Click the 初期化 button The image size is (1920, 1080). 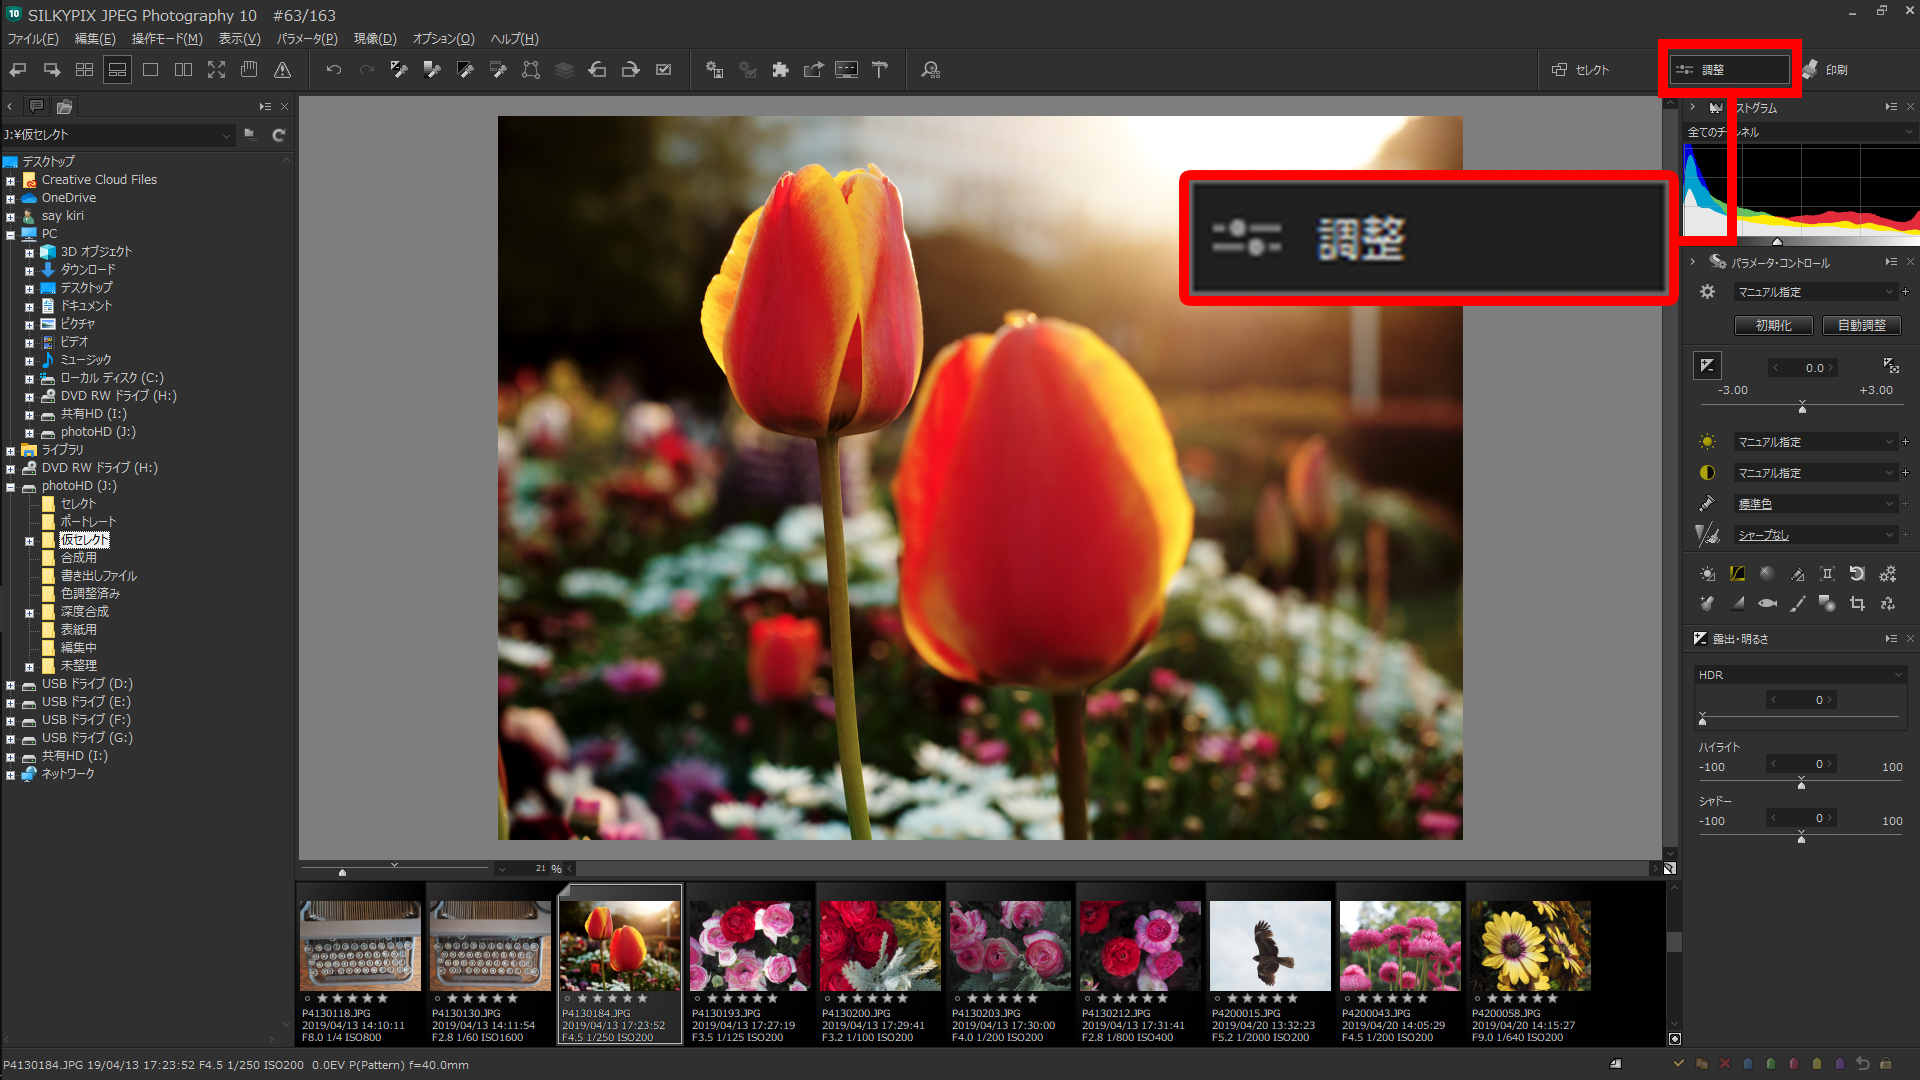click(x=1773, y=325)
